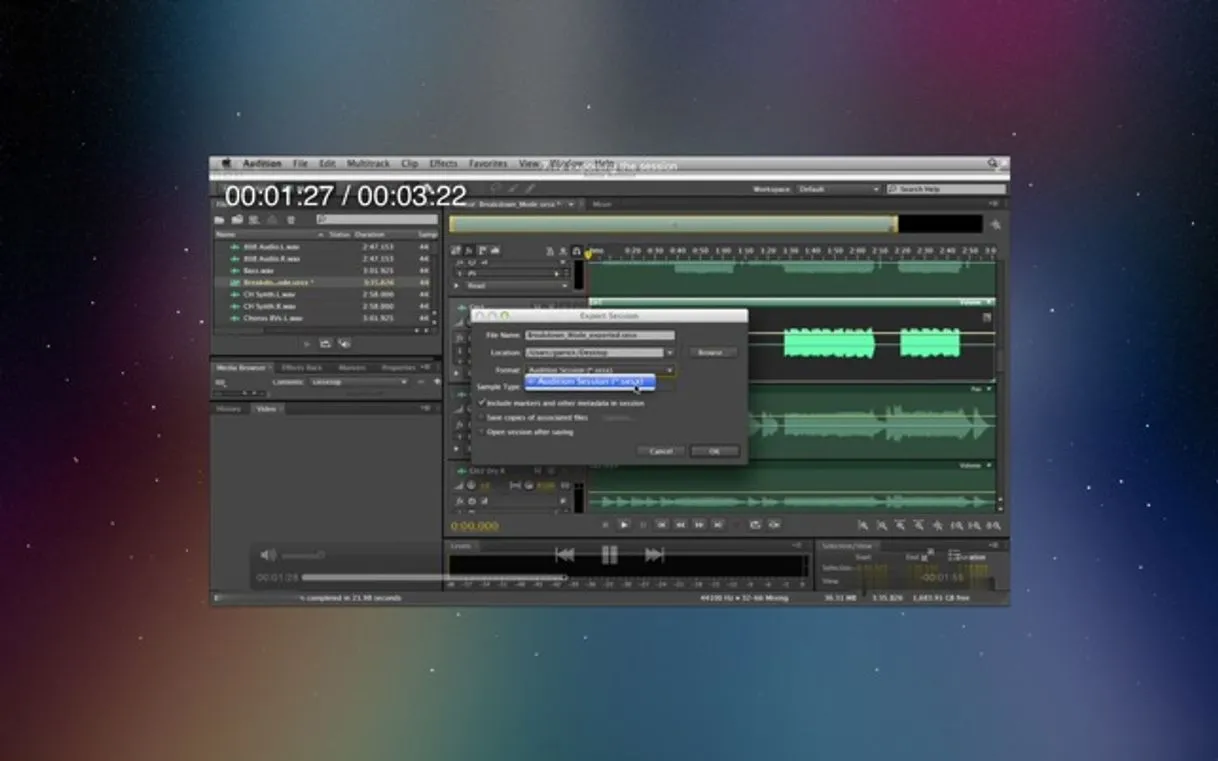Click the Zoom Out Full icon at far right
1218x761 pixels.
coord(994,525)
